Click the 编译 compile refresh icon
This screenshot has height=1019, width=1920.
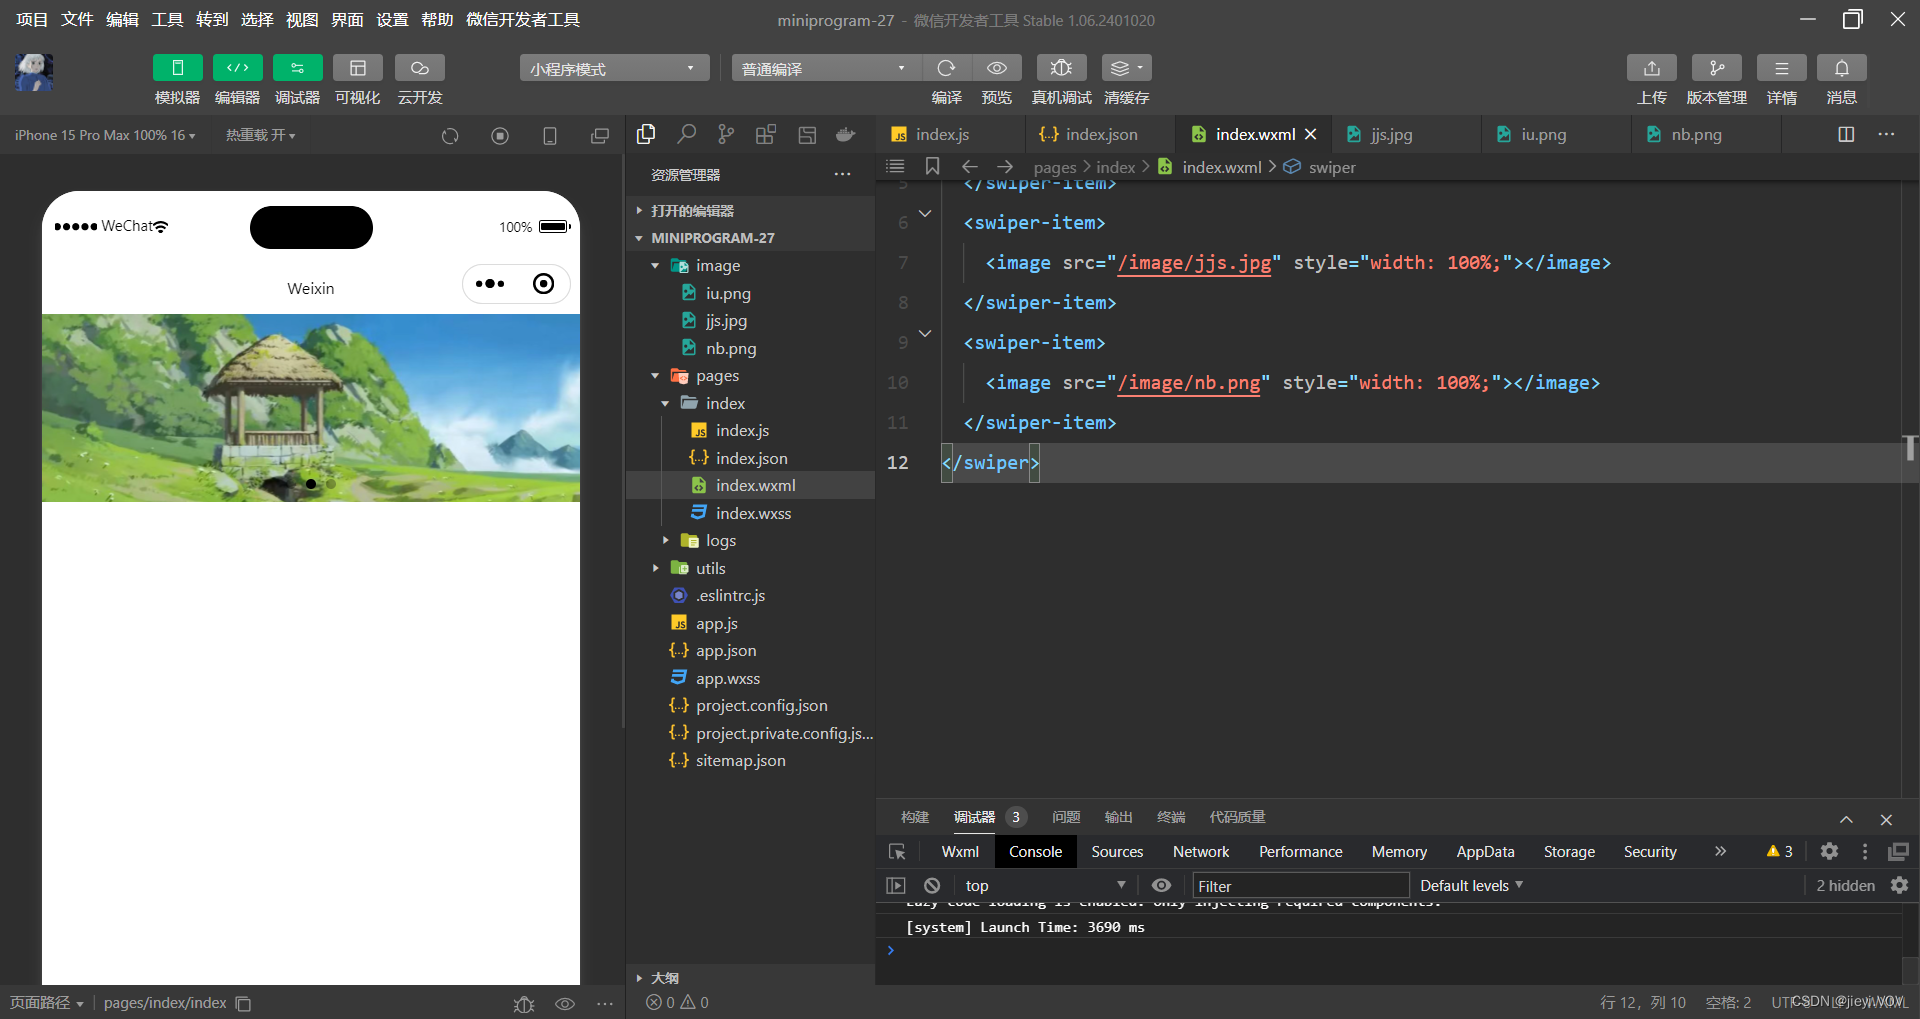coord(946,68)
